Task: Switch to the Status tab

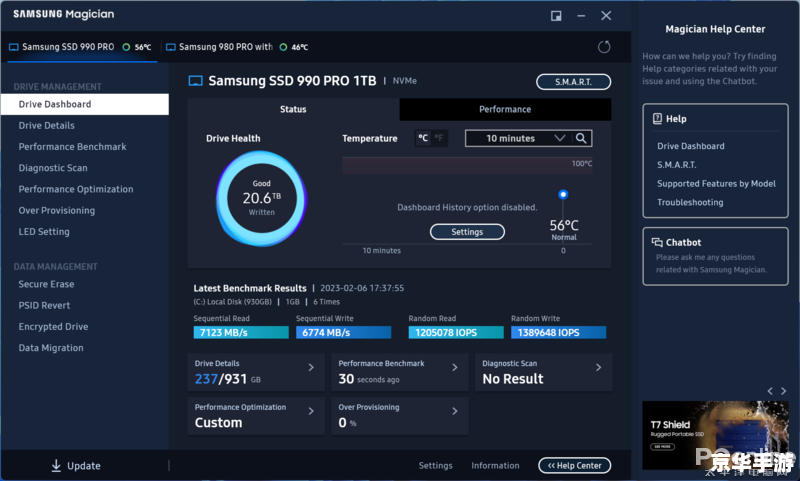Action: [293, 109]
